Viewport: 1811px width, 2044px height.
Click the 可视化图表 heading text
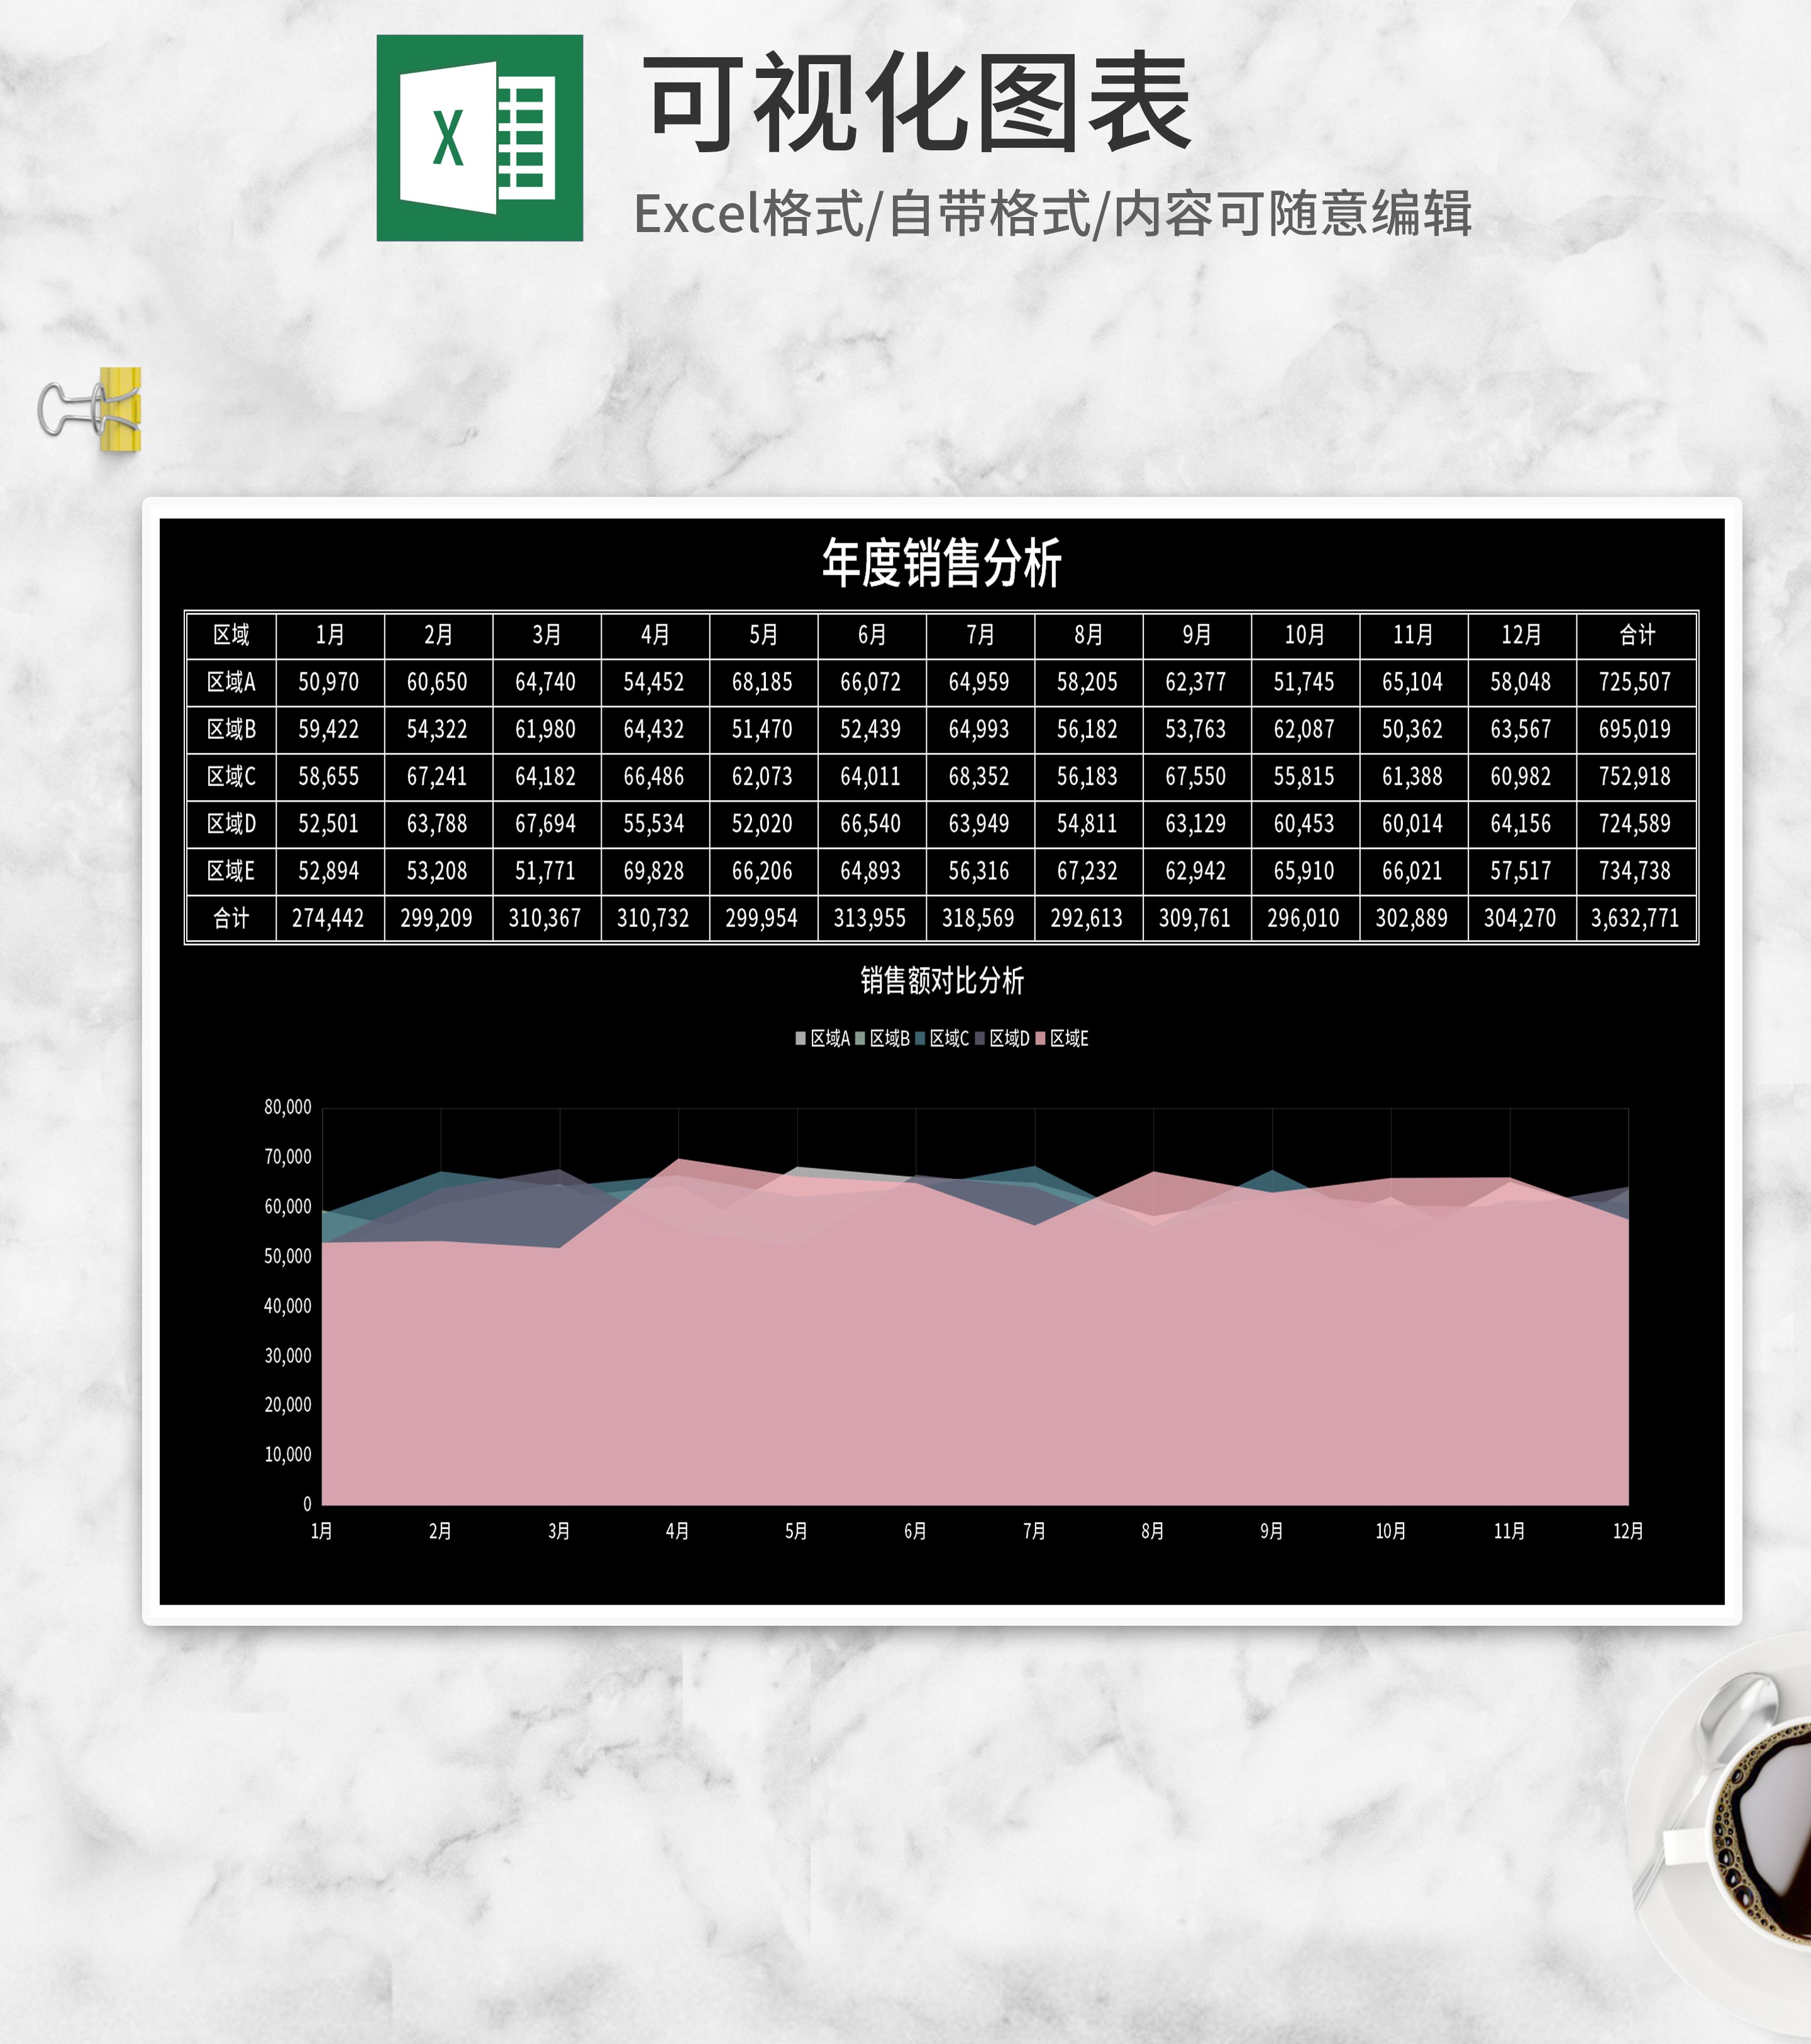[x=917, y=104]
